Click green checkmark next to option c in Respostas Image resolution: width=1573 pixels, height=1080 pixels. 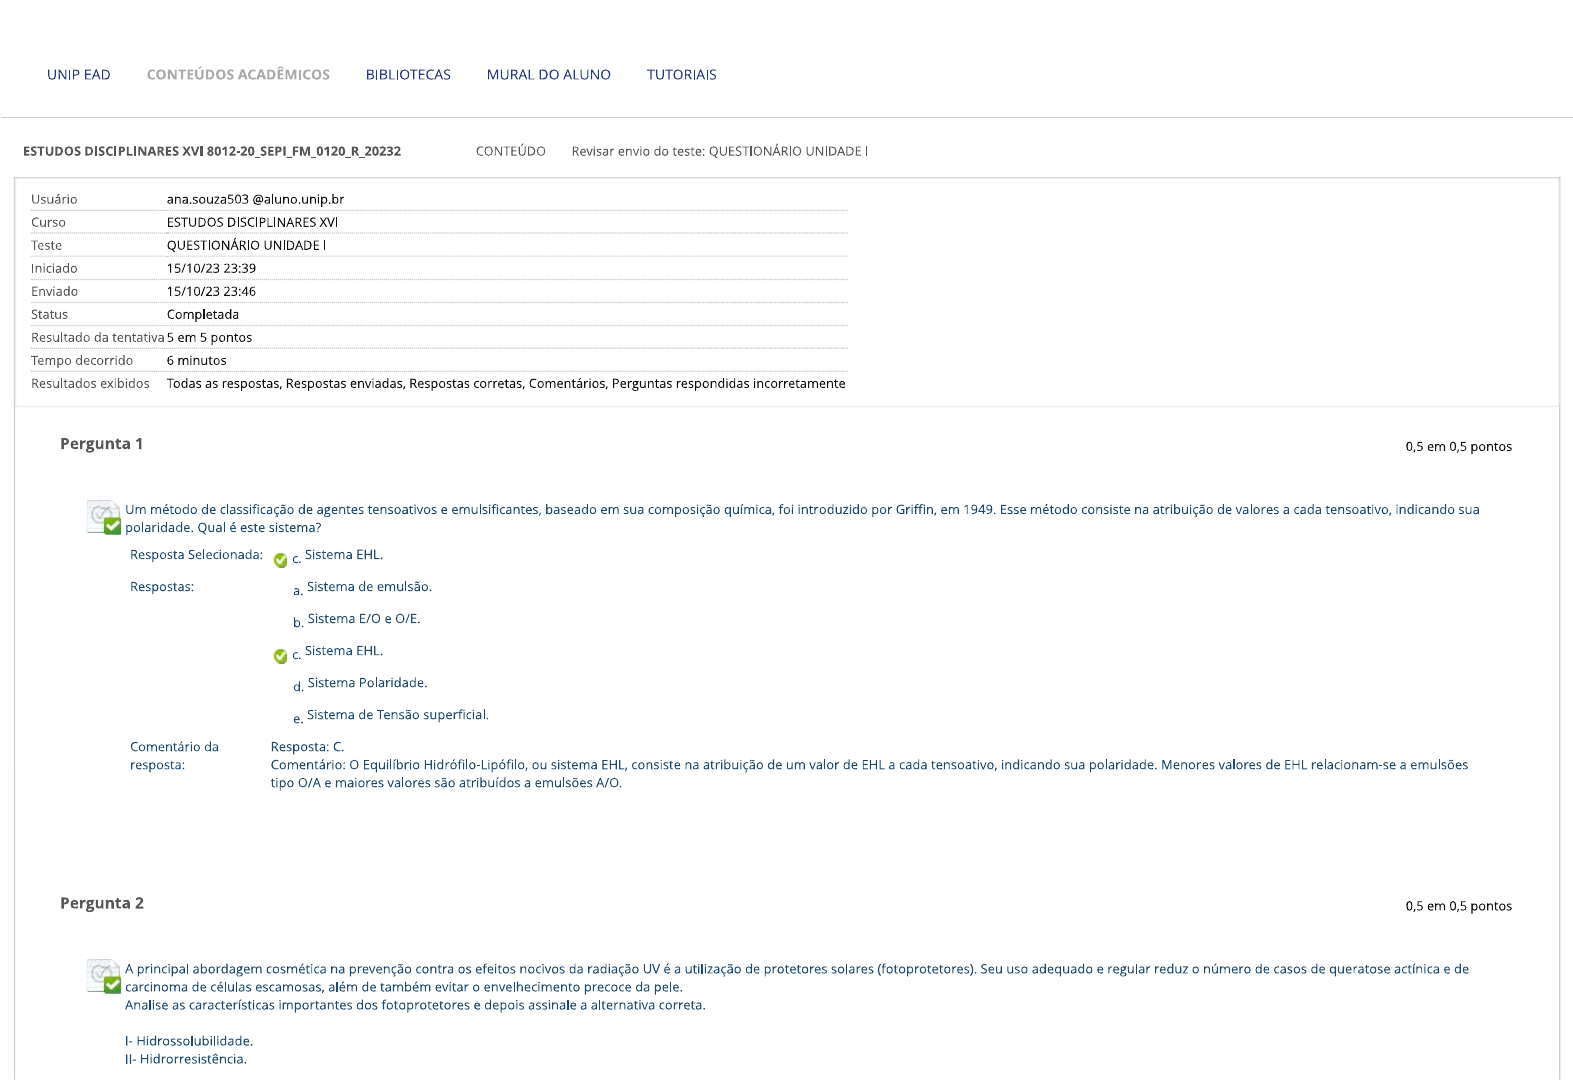[280, 656]
